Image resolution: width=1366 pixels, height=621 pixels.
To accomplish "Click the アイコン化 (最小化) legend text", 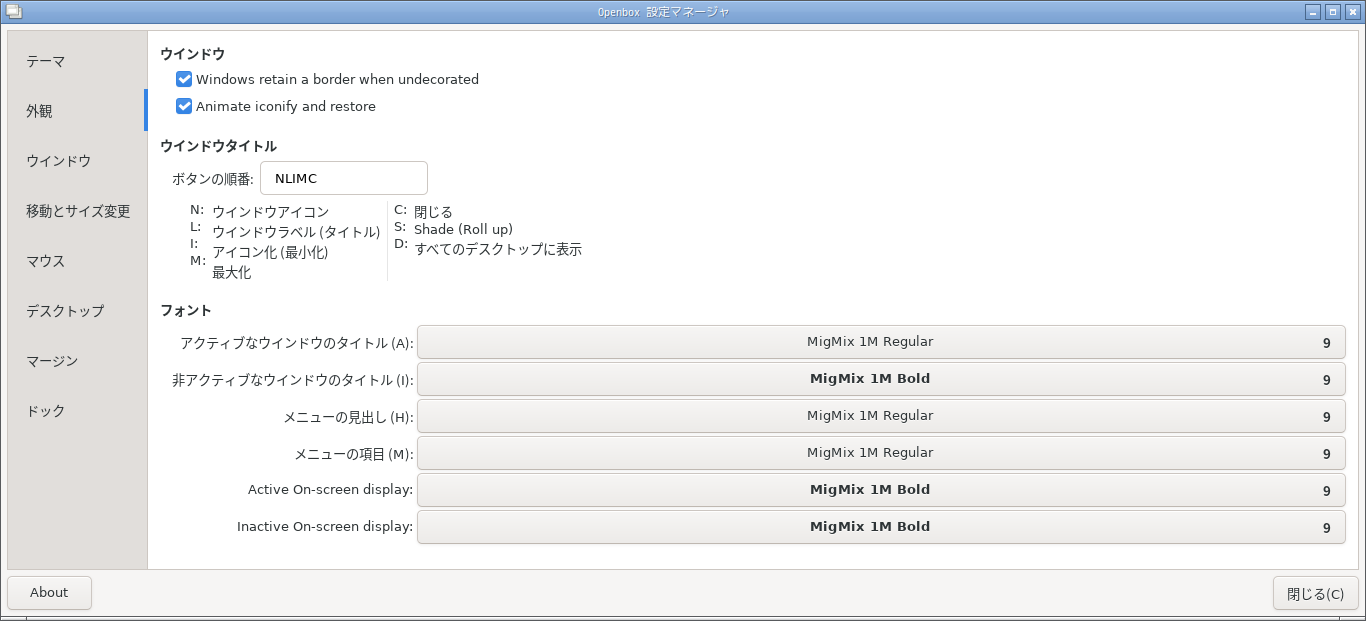I will (270, 252).
